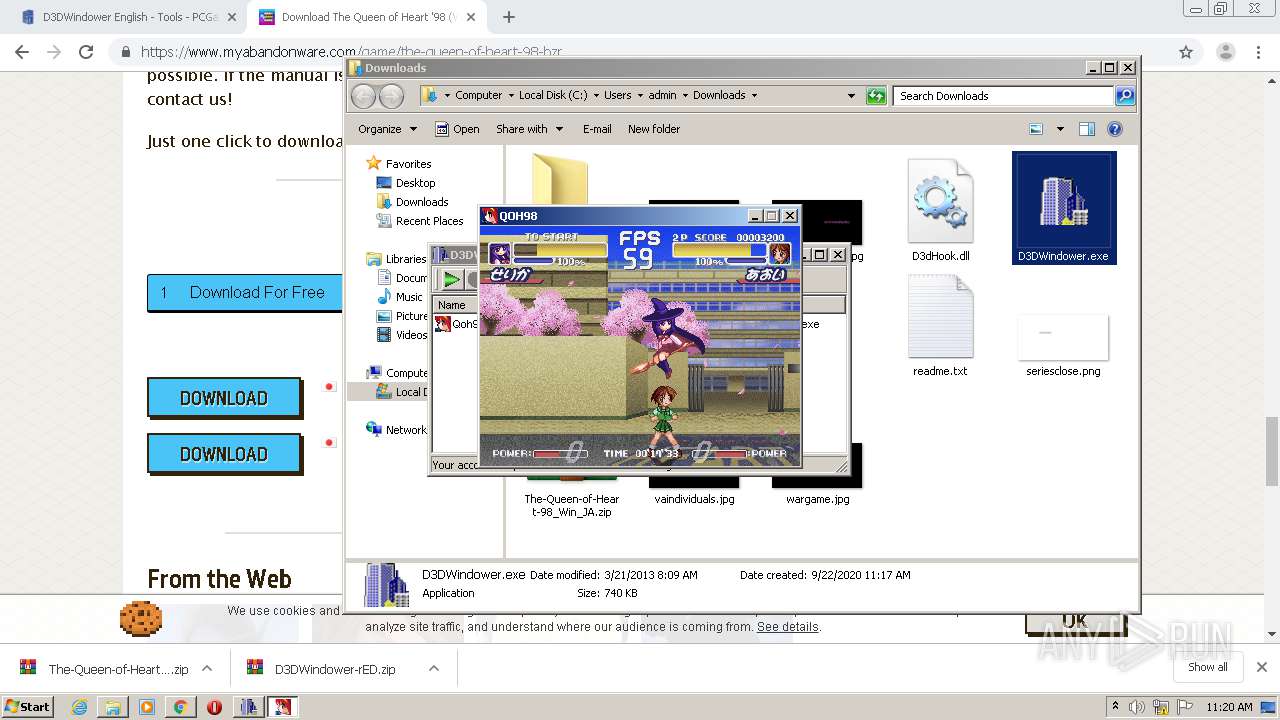This screenshot has width=1280, height=720.
Task: Open a new Chrome tab
Action: tap(509, 17)
